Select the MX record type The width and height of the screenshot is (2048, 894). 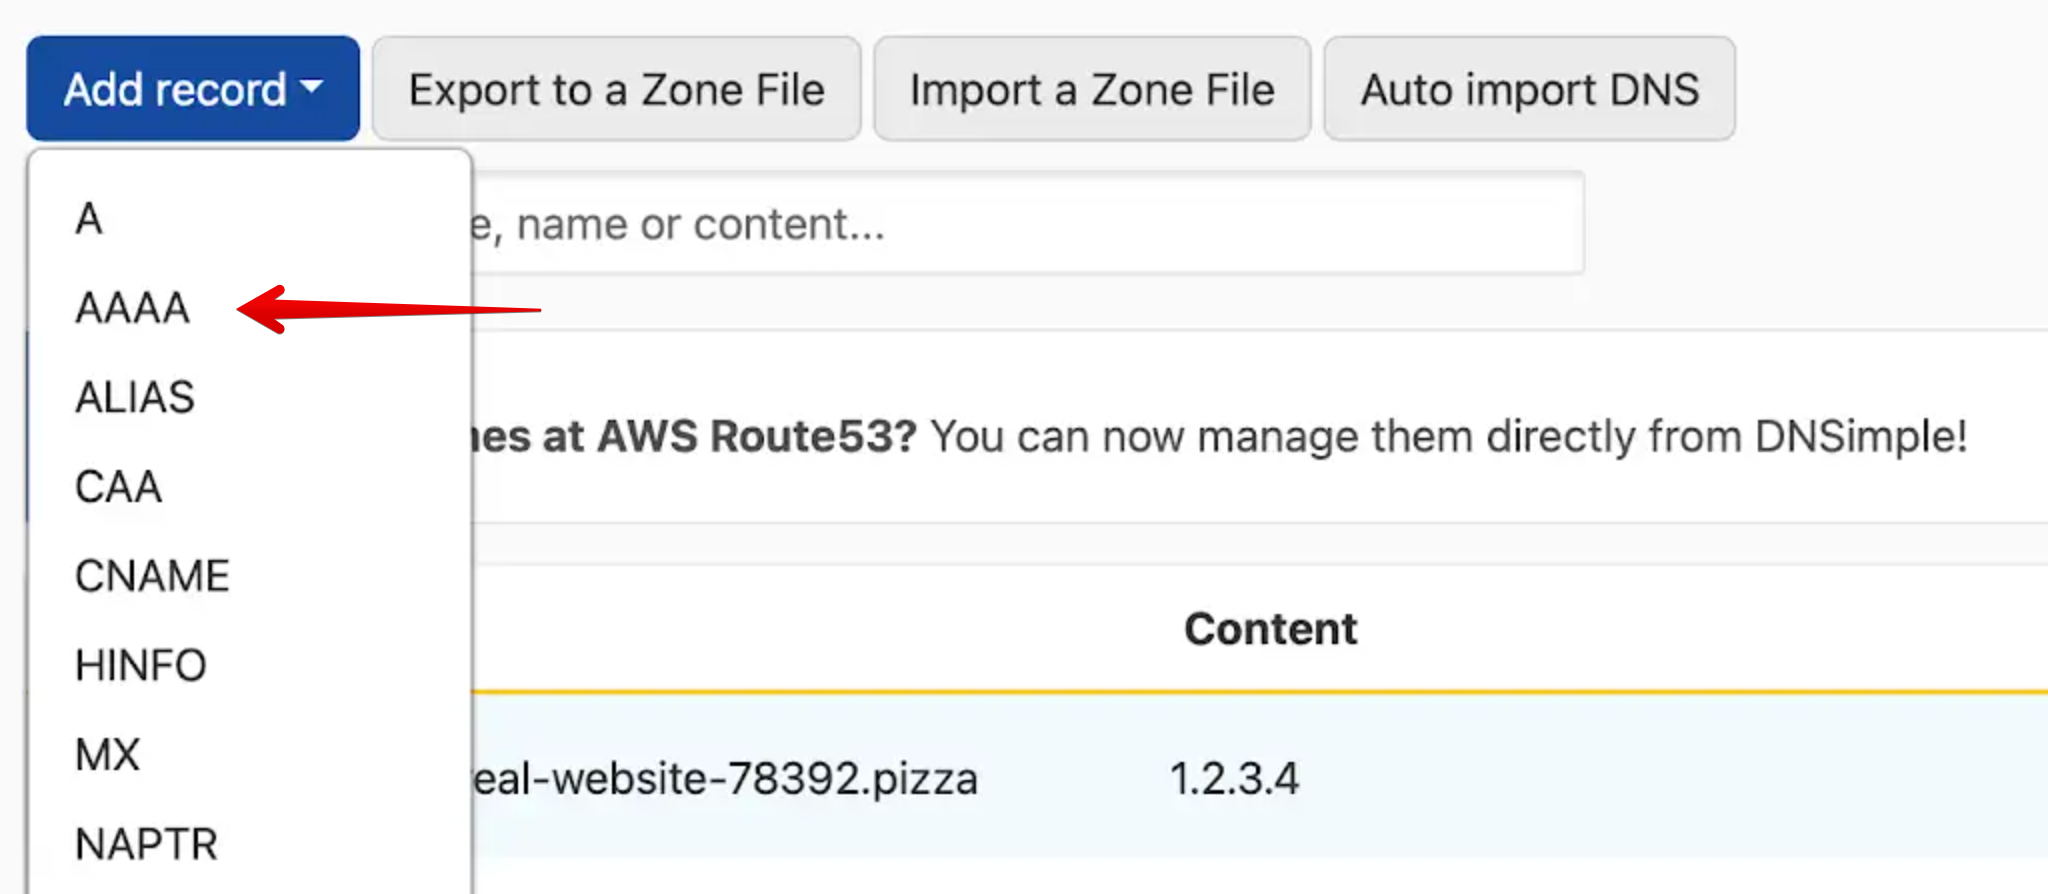tap(106, 754)
